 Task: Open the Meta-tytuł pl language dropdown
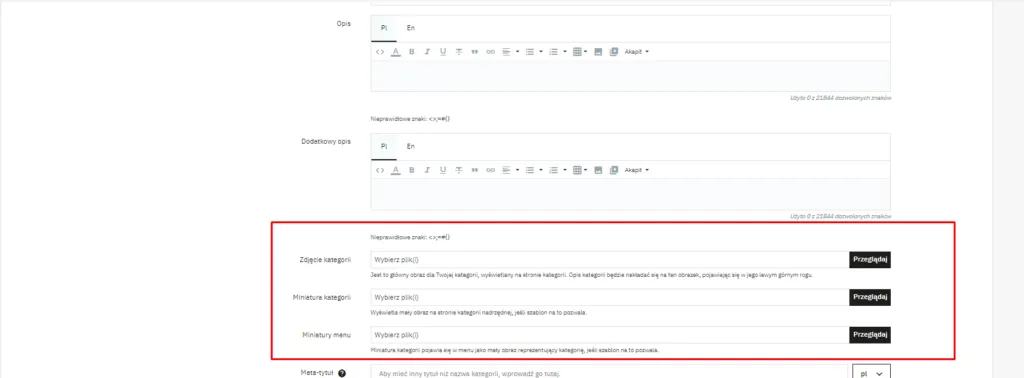coord(872,372)
